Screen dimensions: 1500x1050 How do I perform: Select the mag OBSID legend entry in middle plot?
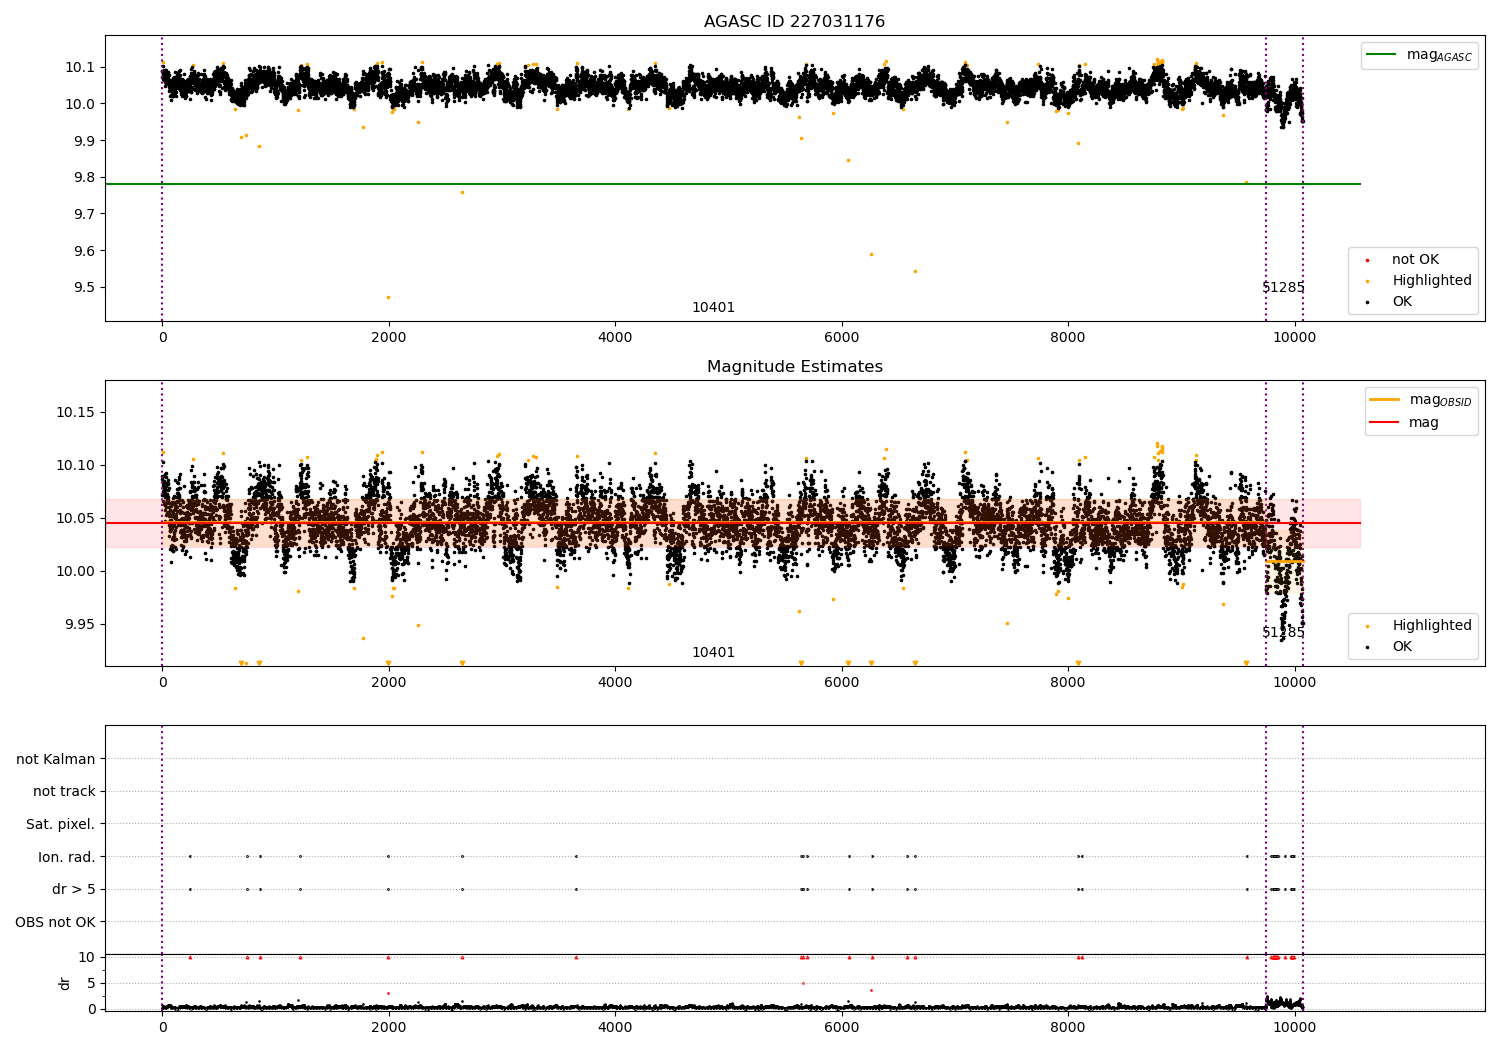pyautogui.click(x=1420, y=400)
